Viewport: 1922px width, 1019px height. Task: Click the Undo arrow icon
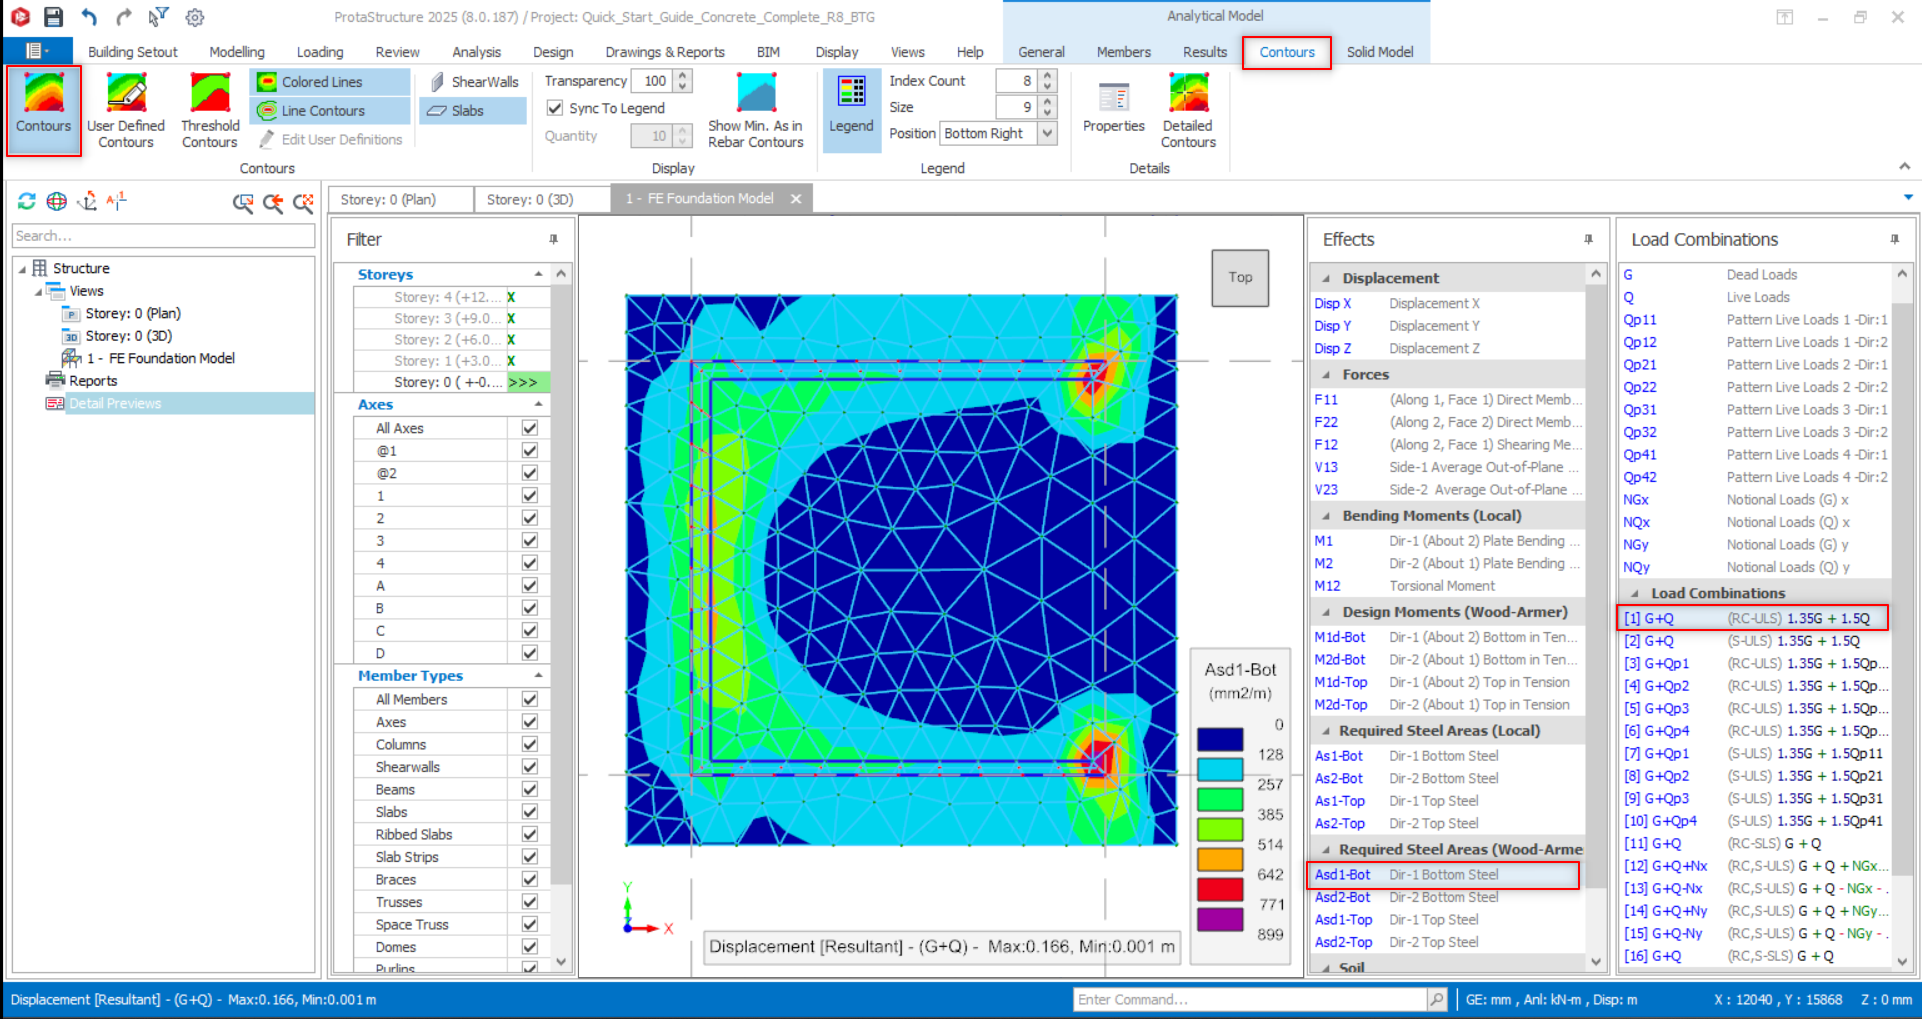click(x=89, y=17)
